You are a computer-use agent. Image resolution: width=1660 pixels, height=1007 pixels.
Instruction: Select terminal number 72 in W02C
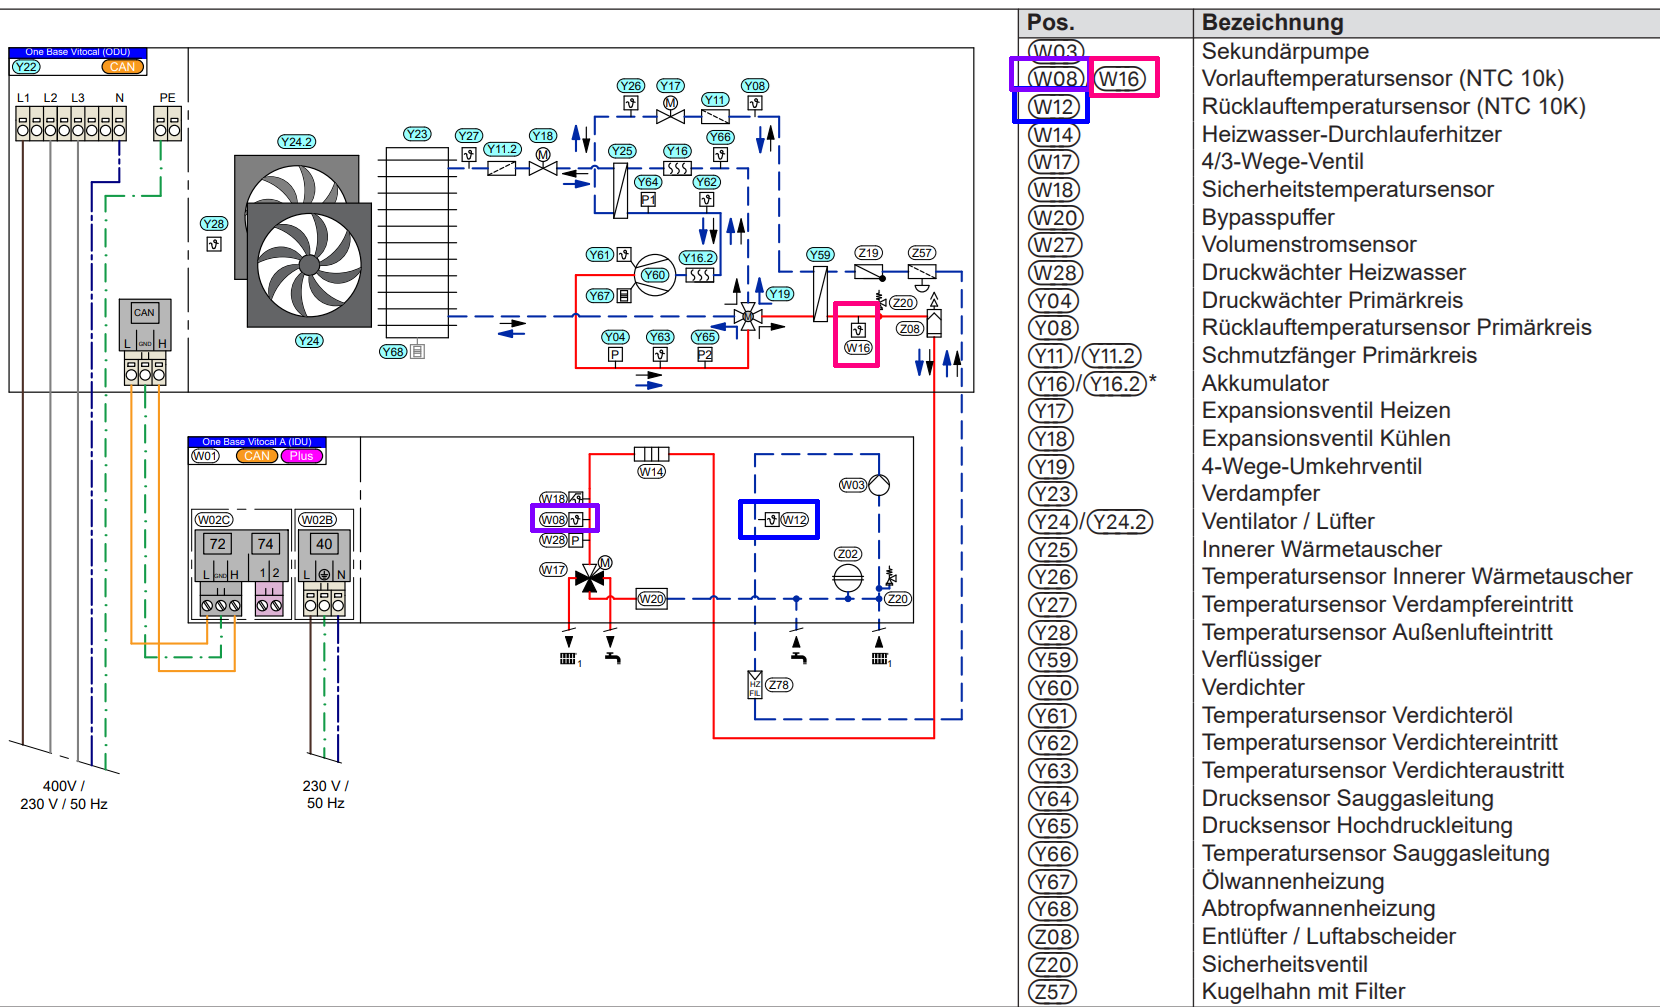tap(217, 544)
